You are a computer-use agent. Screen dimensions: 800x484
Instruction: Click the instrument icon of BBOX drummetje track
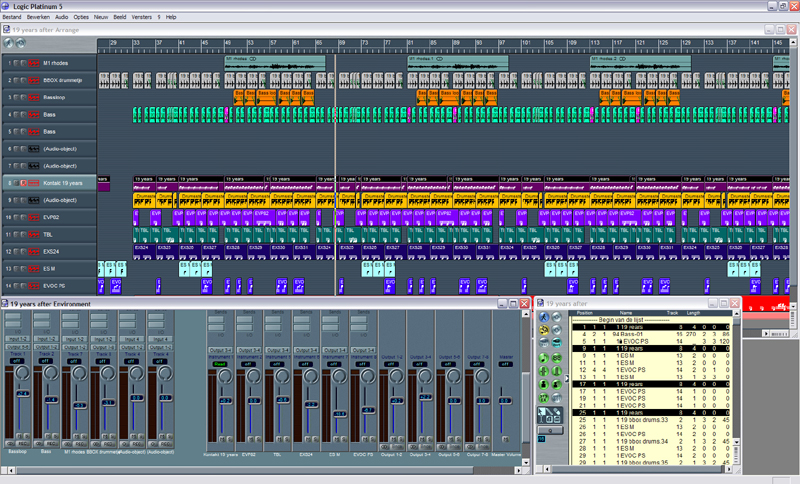34,80
